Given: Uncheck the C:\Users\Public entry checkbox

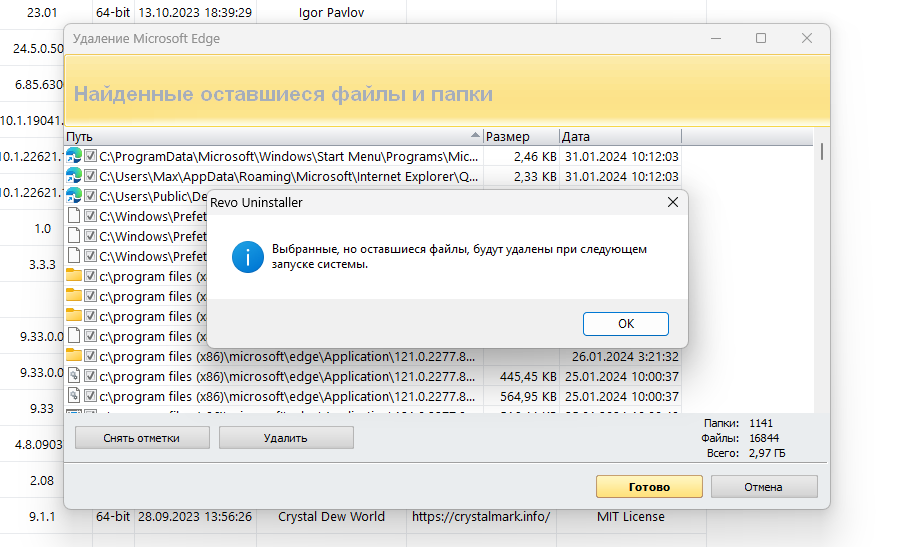Looking at the screenshot, I should tap(90, 196).
